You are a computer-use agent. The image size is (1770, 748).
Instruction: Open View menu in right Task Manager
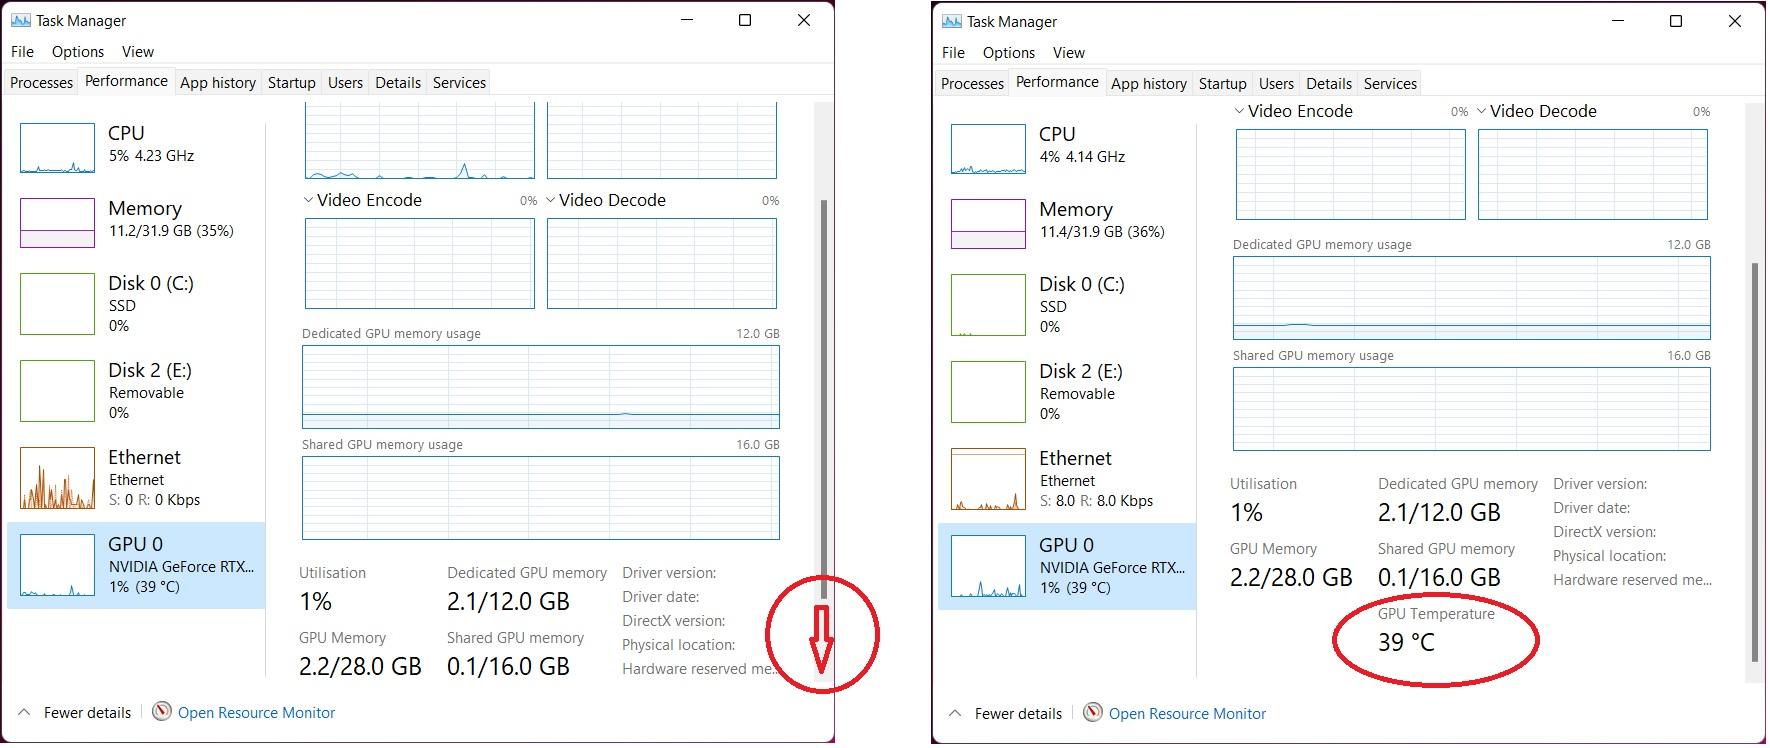coord(1068,53)
